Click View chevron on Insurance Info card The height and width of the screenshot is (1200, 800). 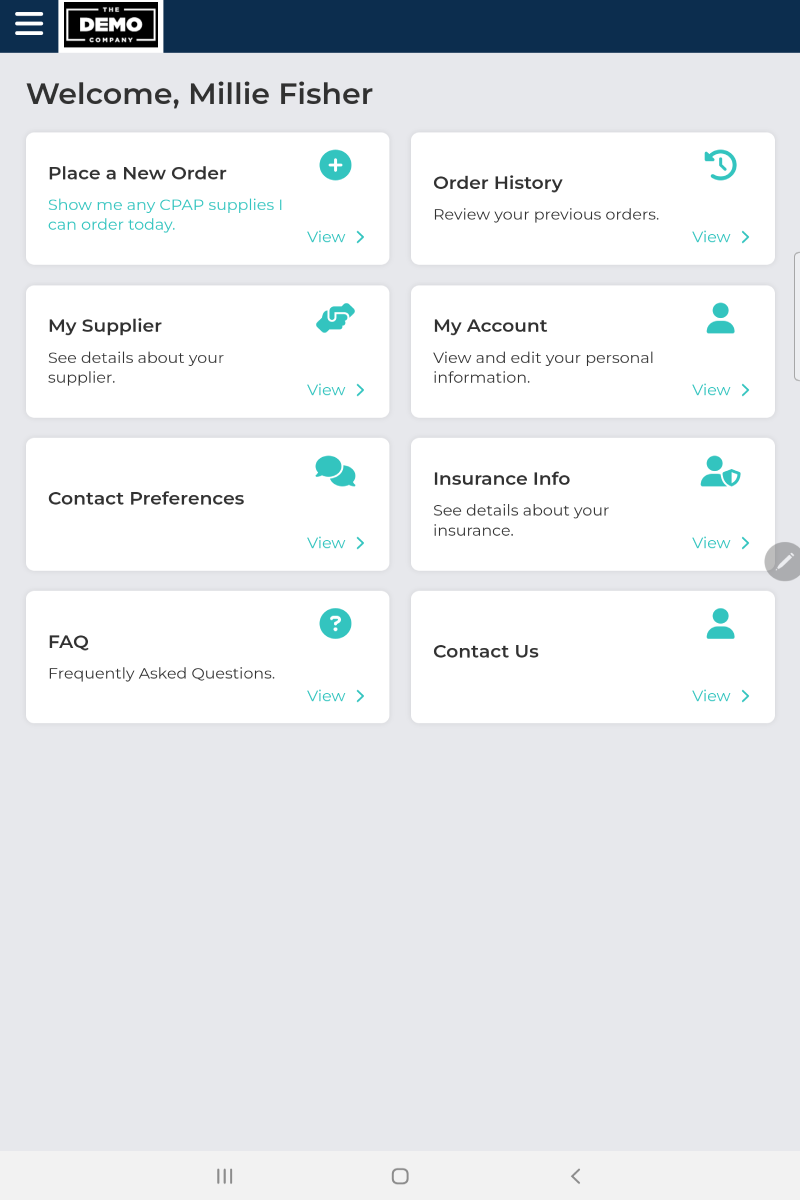point(745,543)
